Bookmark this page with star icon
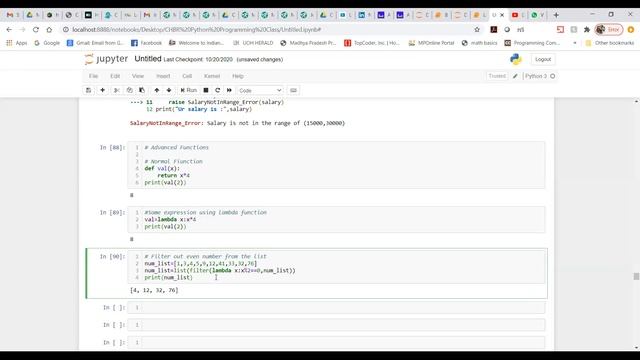 coord(477,29)
